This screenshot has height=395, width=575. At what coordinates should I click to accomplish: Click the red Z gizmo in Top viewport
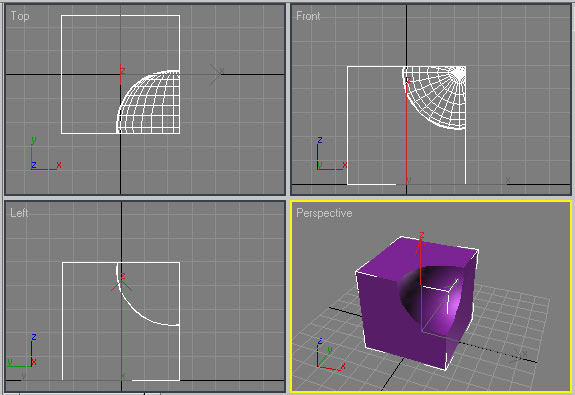tap(121, 74)
